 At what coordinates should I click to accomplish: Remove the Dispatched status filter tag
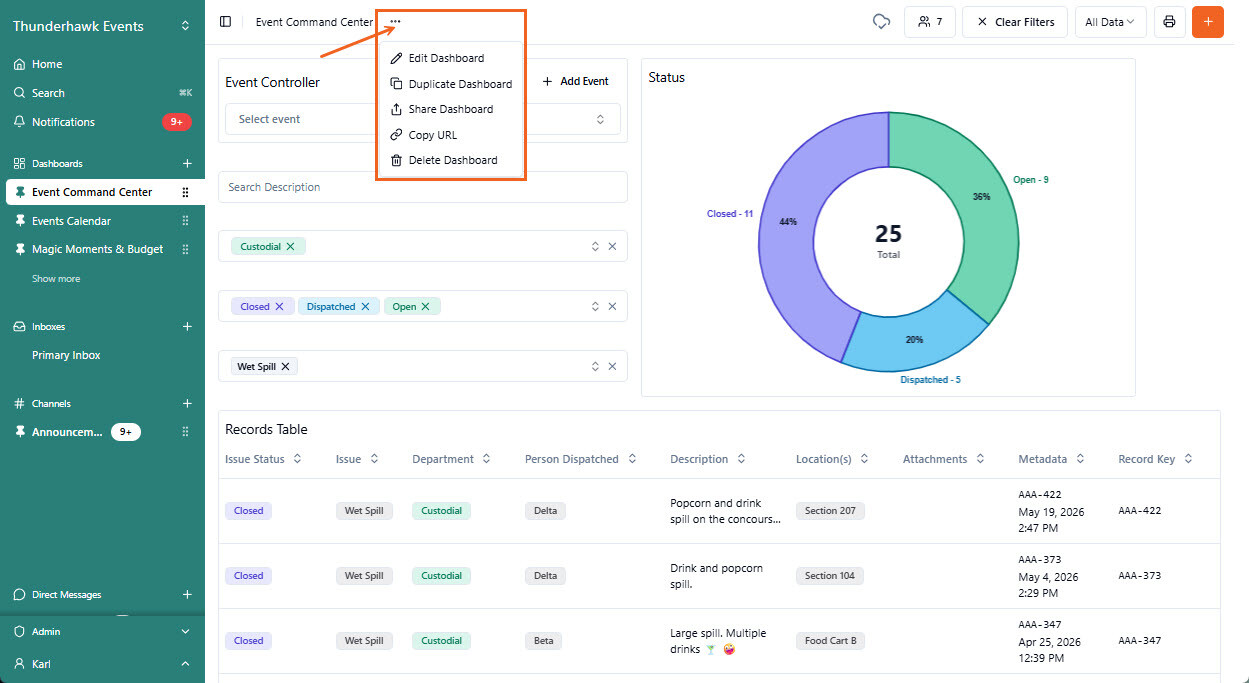(365, 306)
